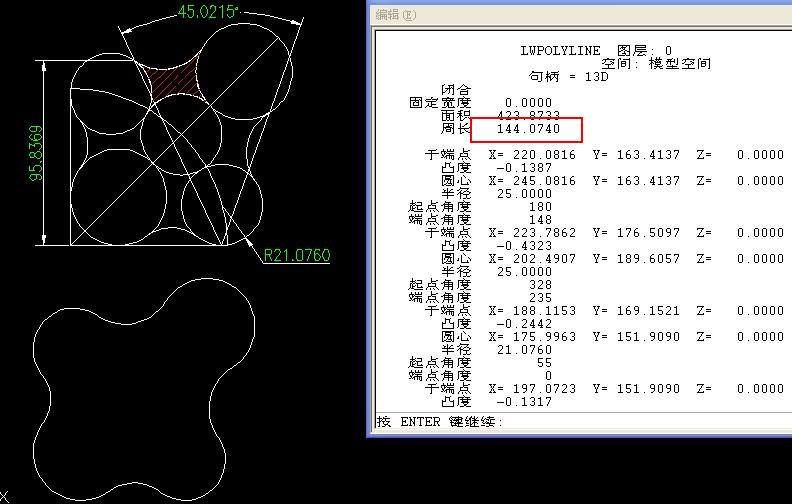Click the 端点角度 value 235

tap(540, 298)
